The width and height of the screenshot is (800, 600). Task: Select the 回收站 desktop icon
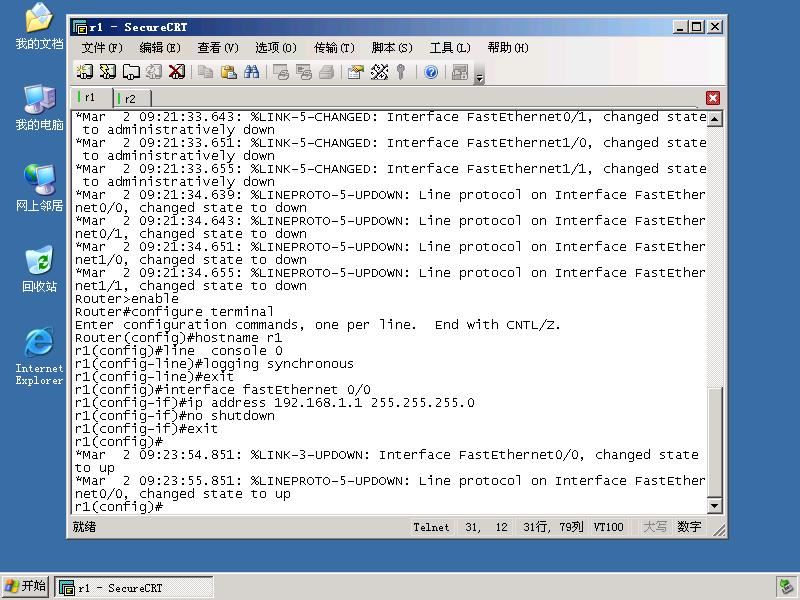pos(39,269)
